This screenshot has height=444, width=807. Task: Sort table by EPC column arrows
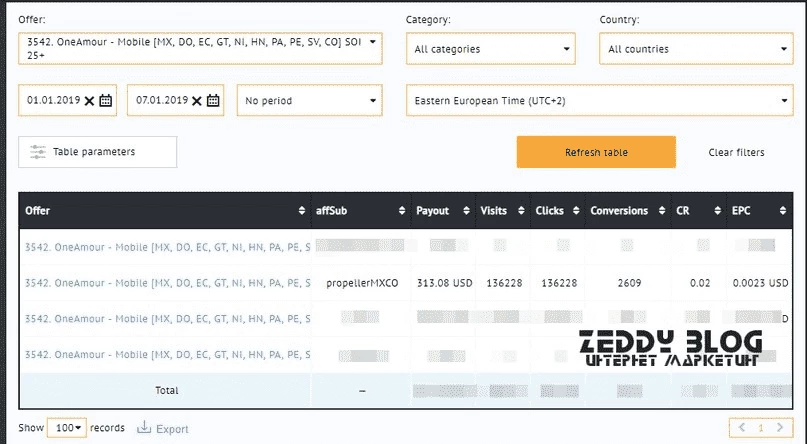[783, 210]
